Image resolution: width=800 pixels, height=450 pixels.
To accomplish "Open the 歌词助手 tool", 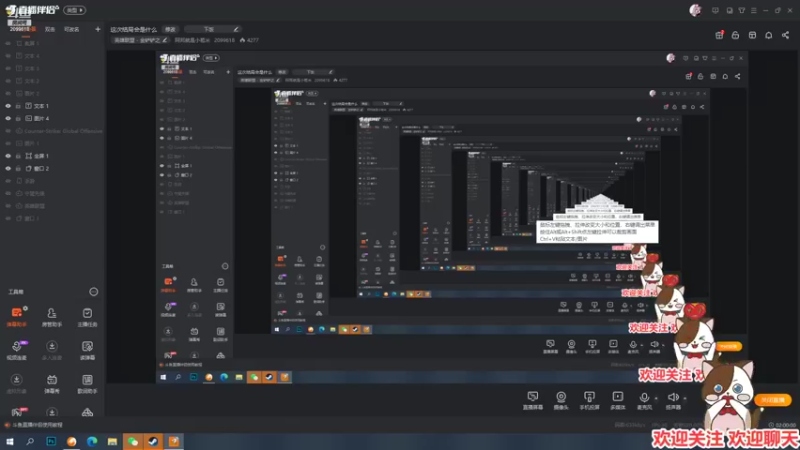I will (x=87, y=383).
